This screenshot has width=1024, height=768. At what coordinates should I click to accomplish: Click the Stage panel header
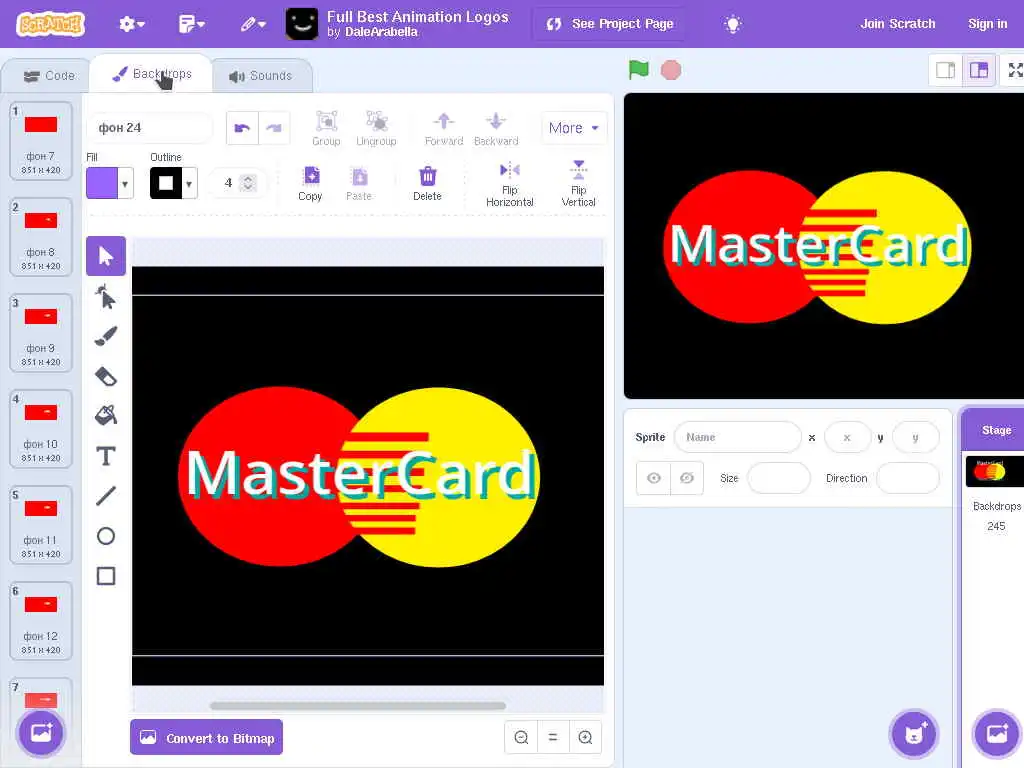(x=995, y=430)
